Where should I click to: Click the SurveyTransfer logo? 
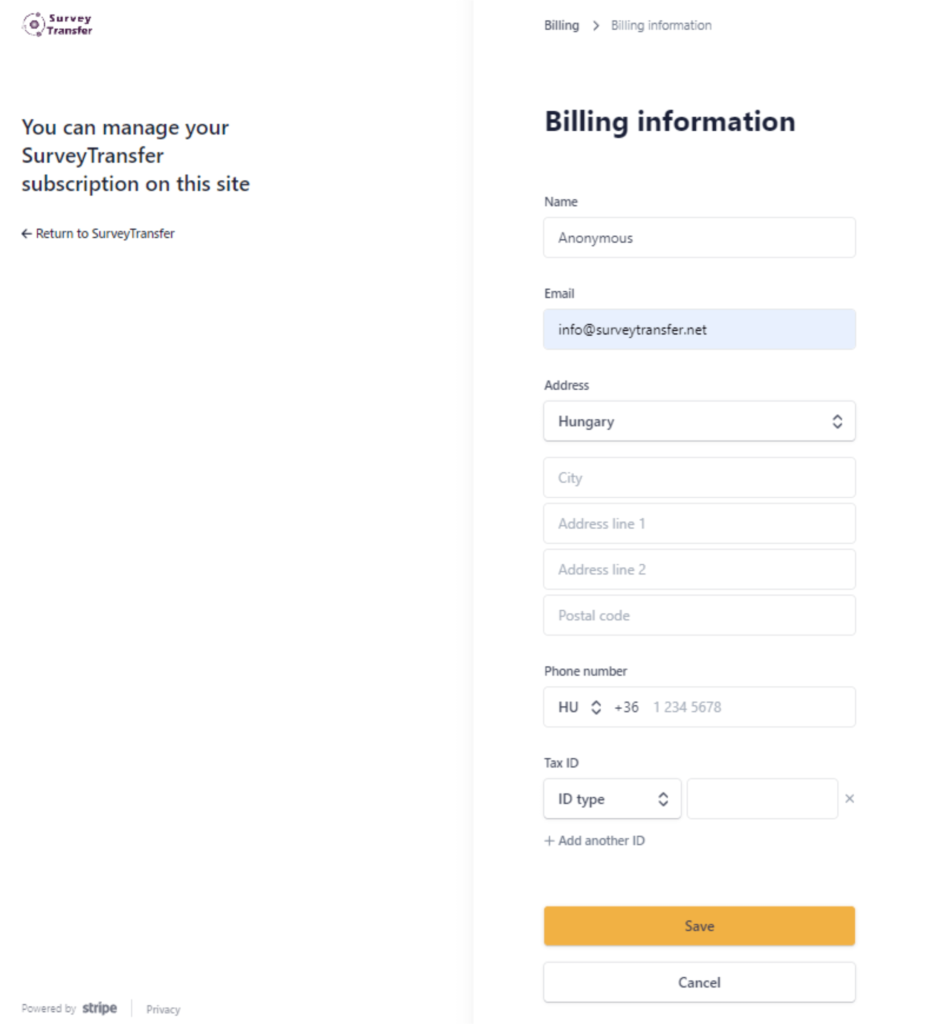[x=57, y=24]
